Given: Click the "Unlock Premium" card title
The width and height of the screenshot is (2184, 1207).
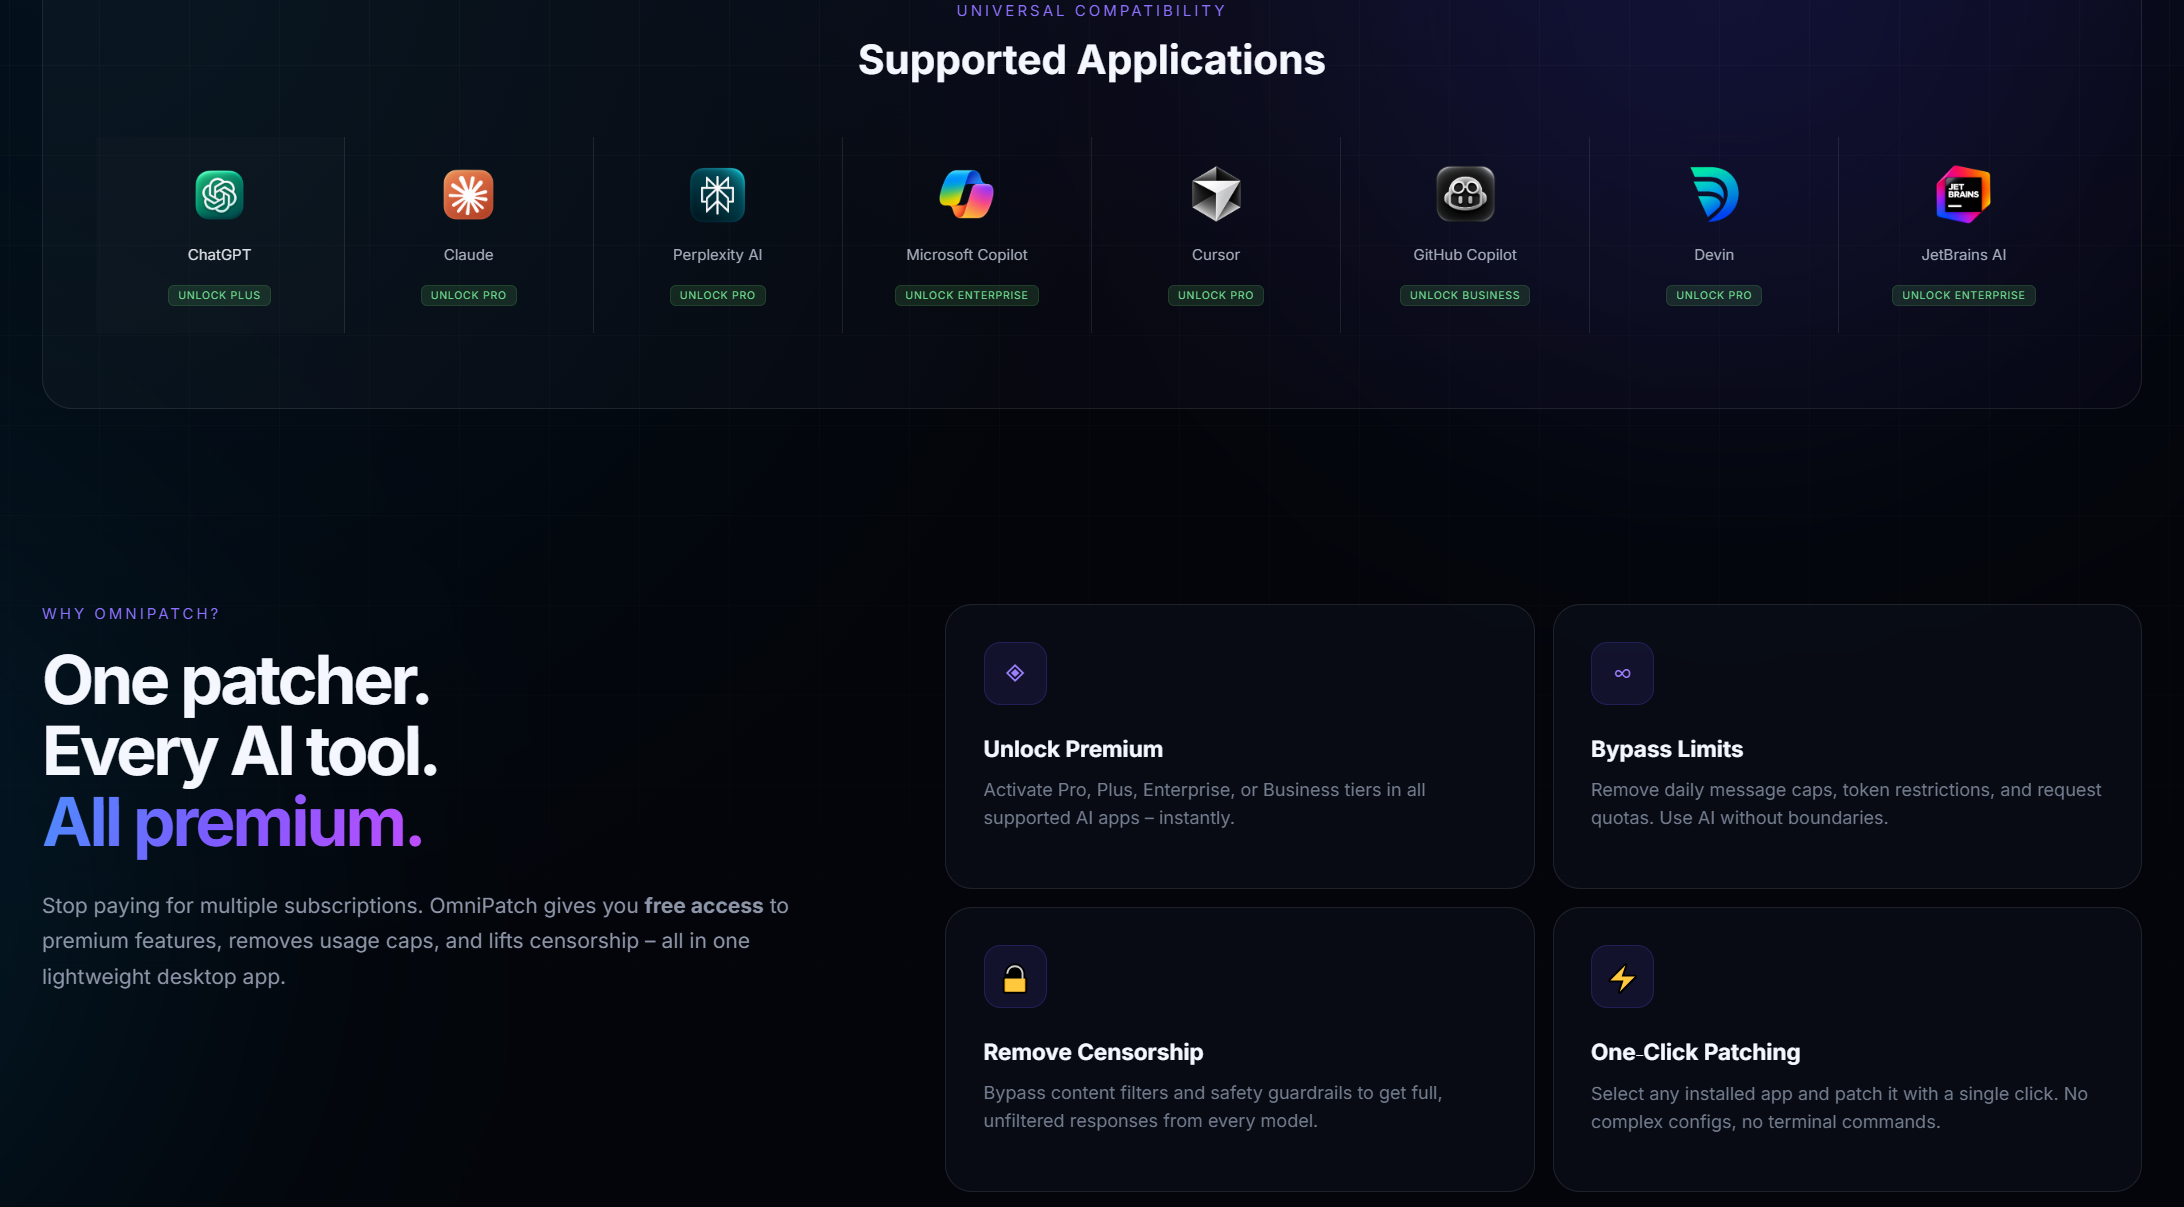Looking at the screenshot, I should [x=1073, y=749].
